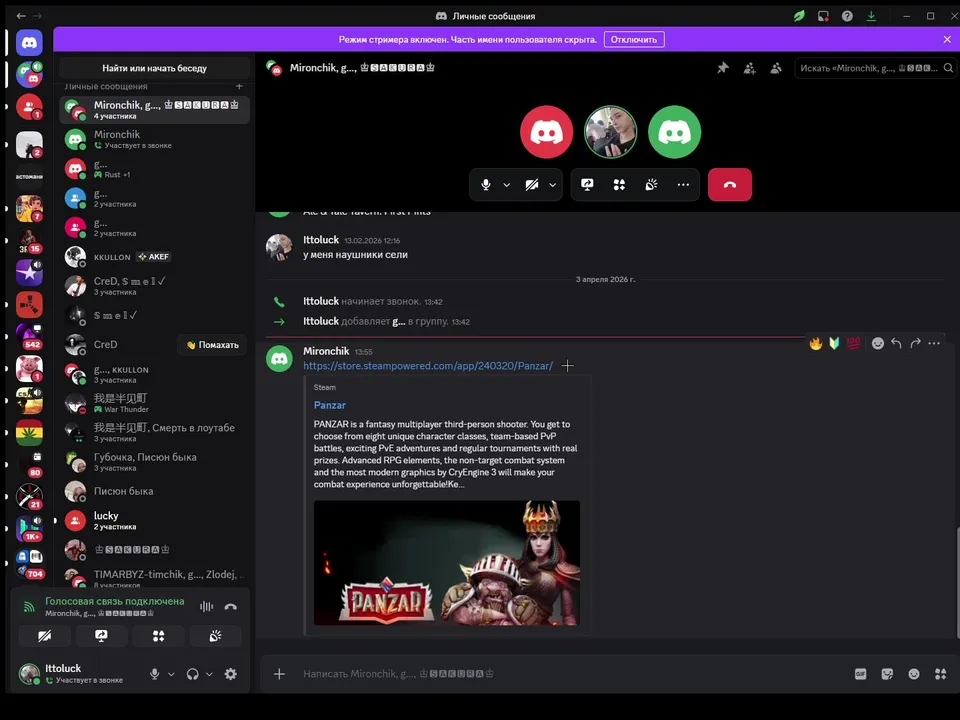
Task: Open server with 542 badge
Action: tap(29, 337)
